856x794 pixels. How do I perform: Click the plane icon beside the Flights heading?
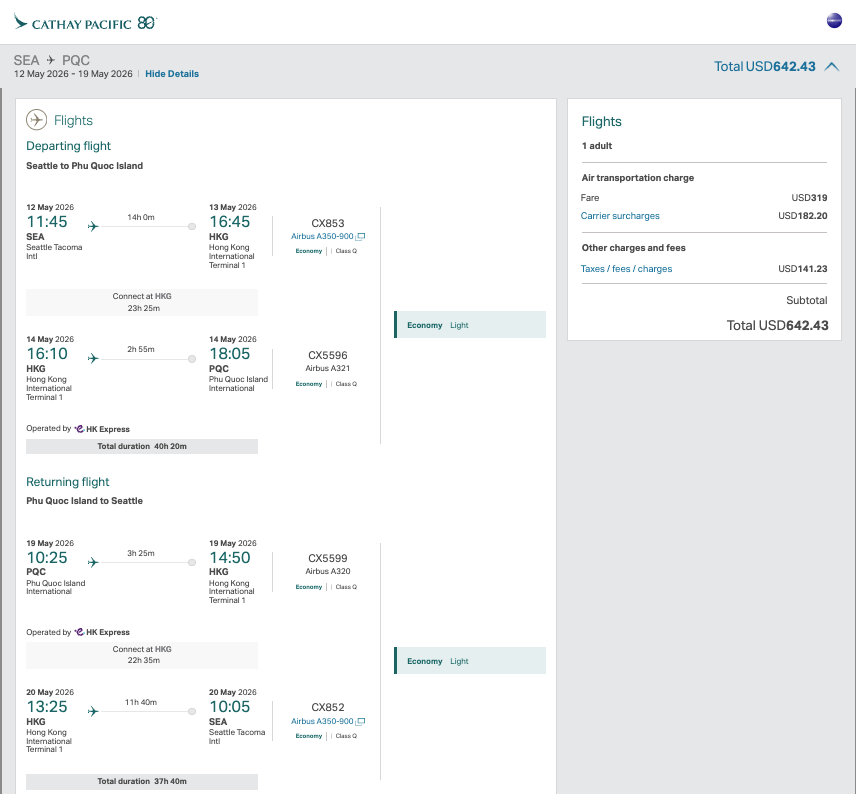[37, 120]
